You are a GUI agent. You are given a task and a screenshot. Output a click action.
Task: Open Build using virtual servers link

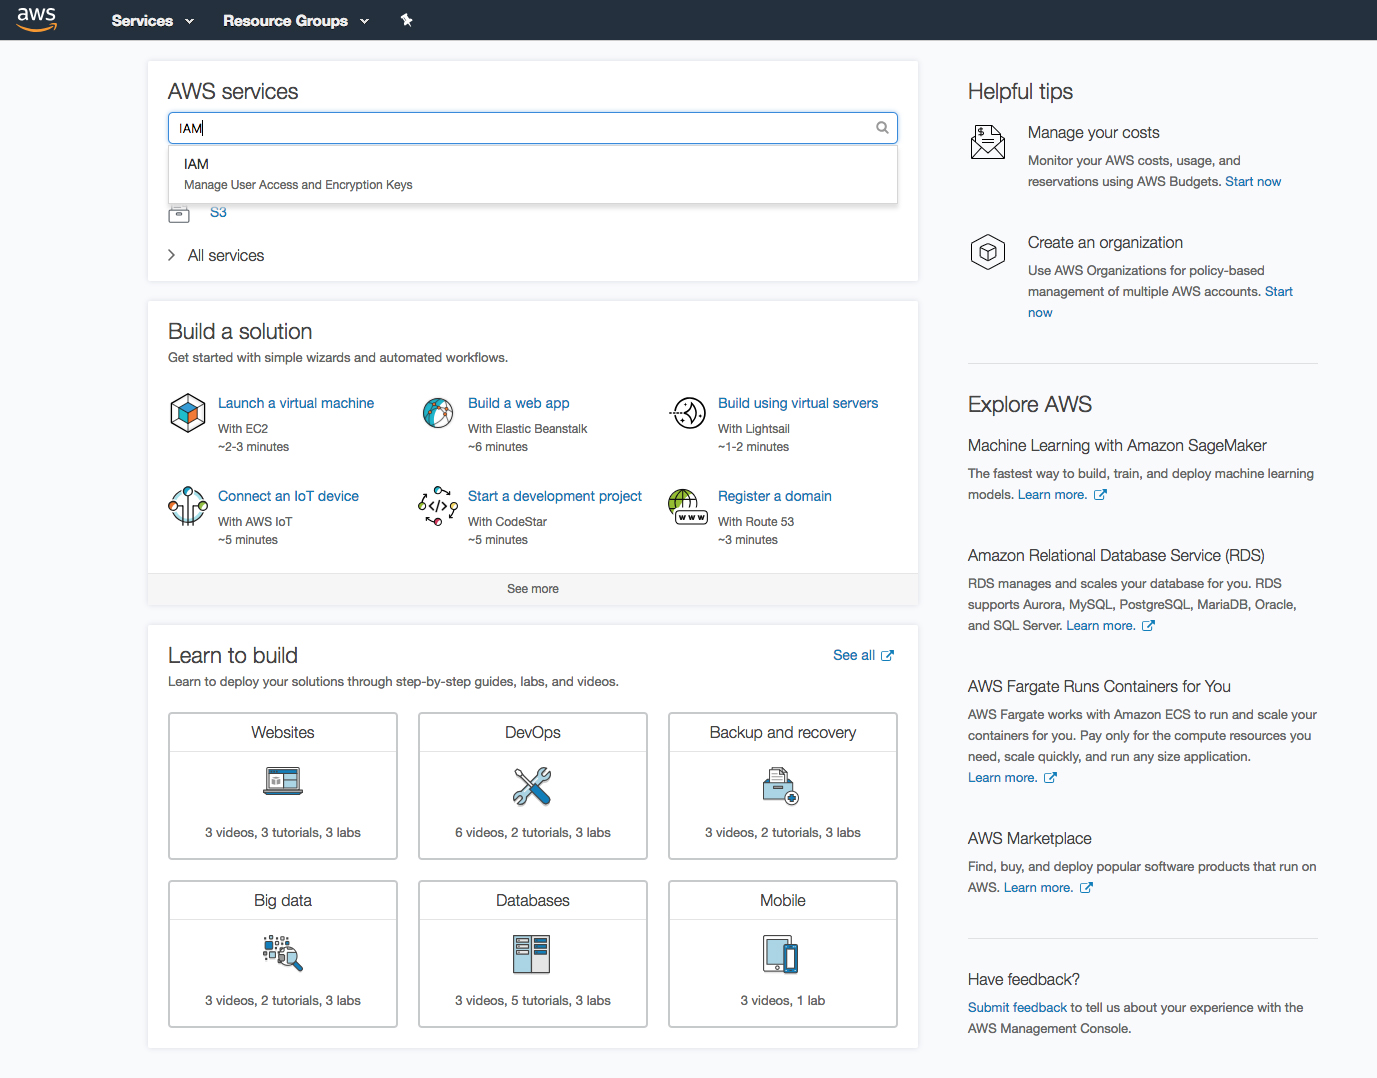coord(798,403)
